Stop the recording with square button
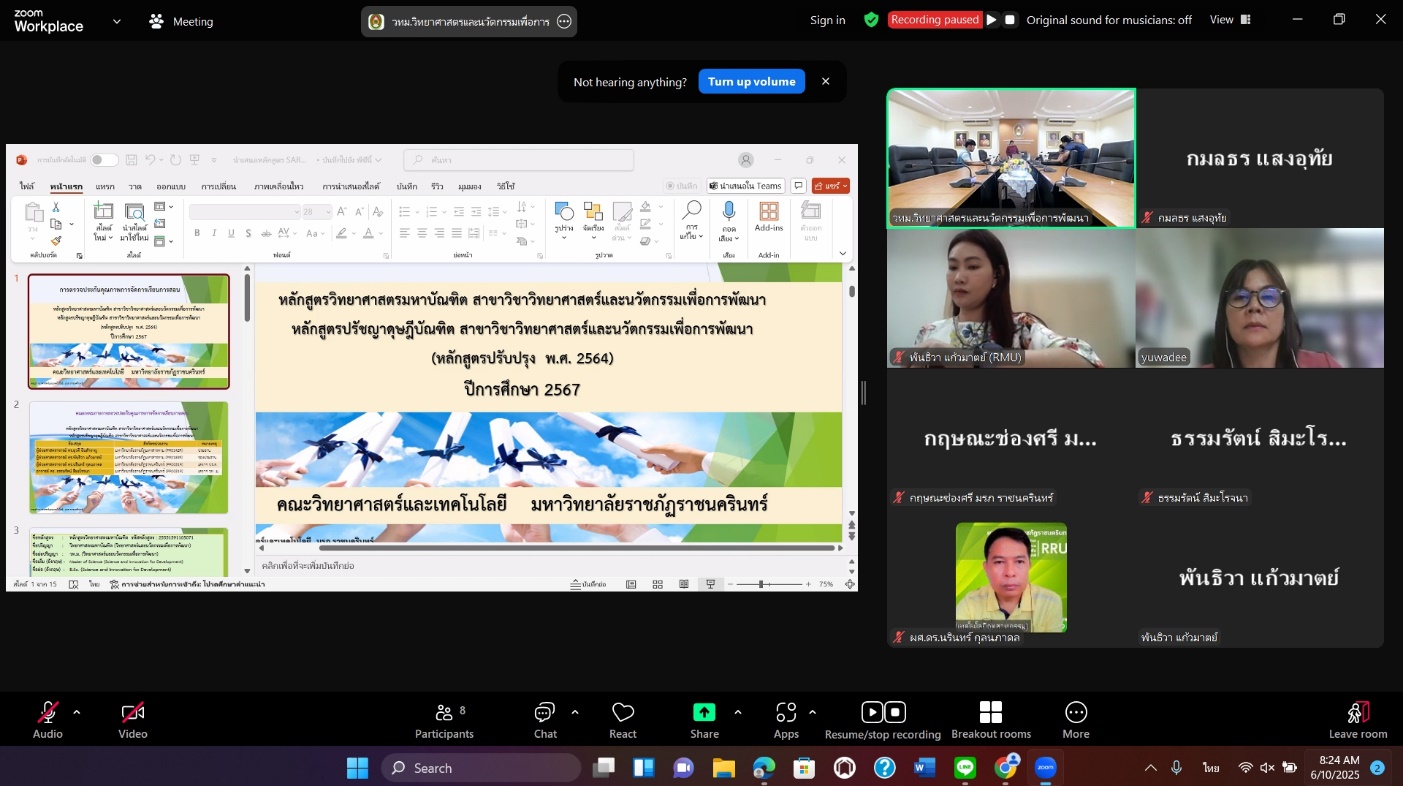The image size is (1403, 786). click(1010, 20)
